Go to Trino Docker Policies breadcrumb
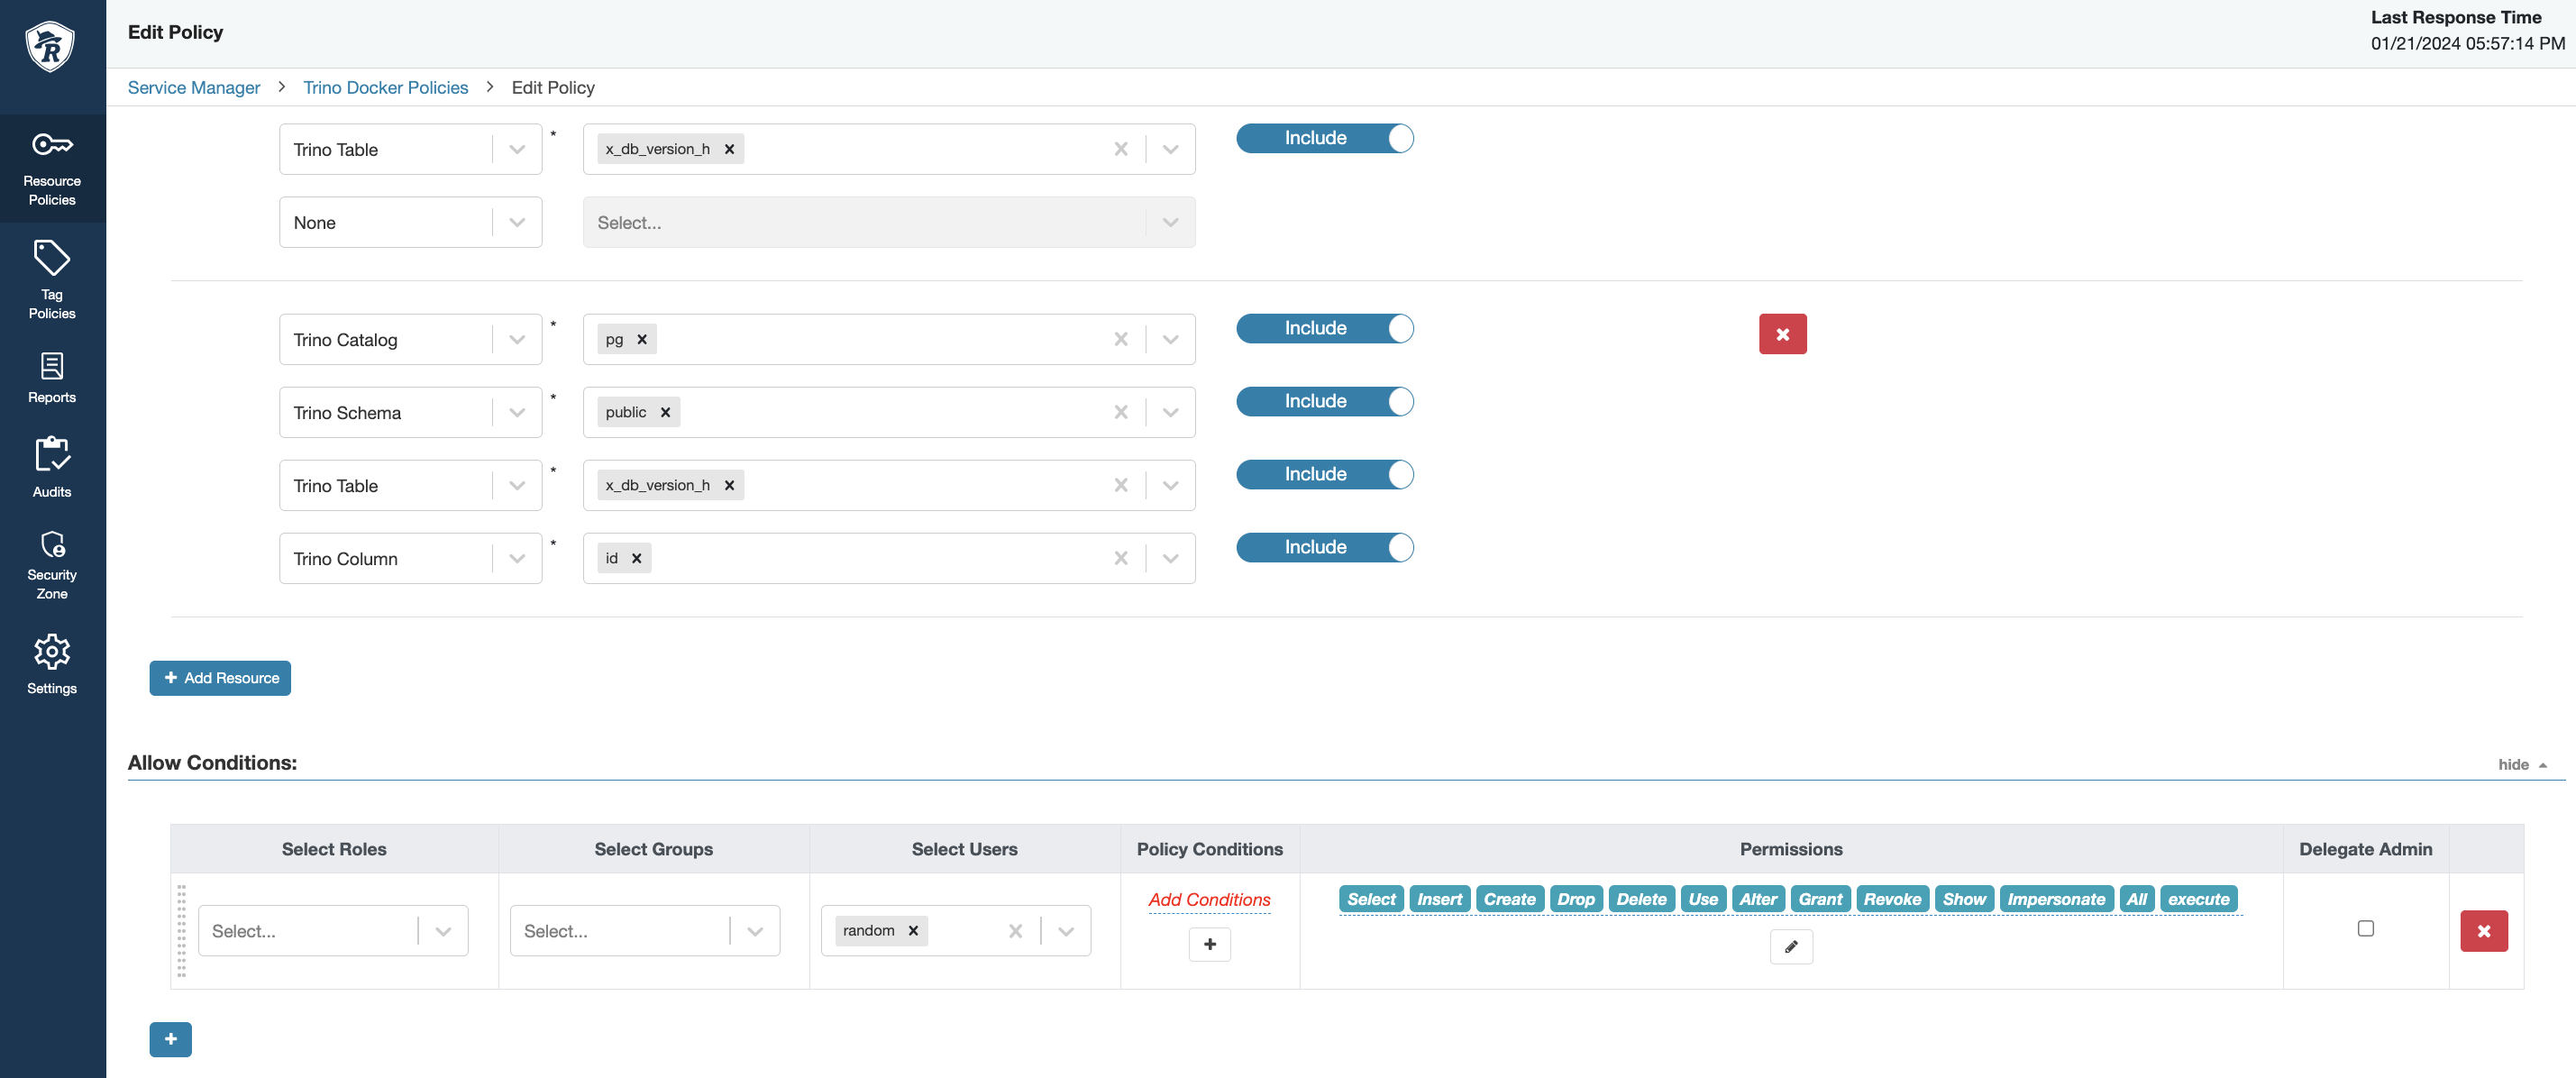 click(x=385, y=87)
